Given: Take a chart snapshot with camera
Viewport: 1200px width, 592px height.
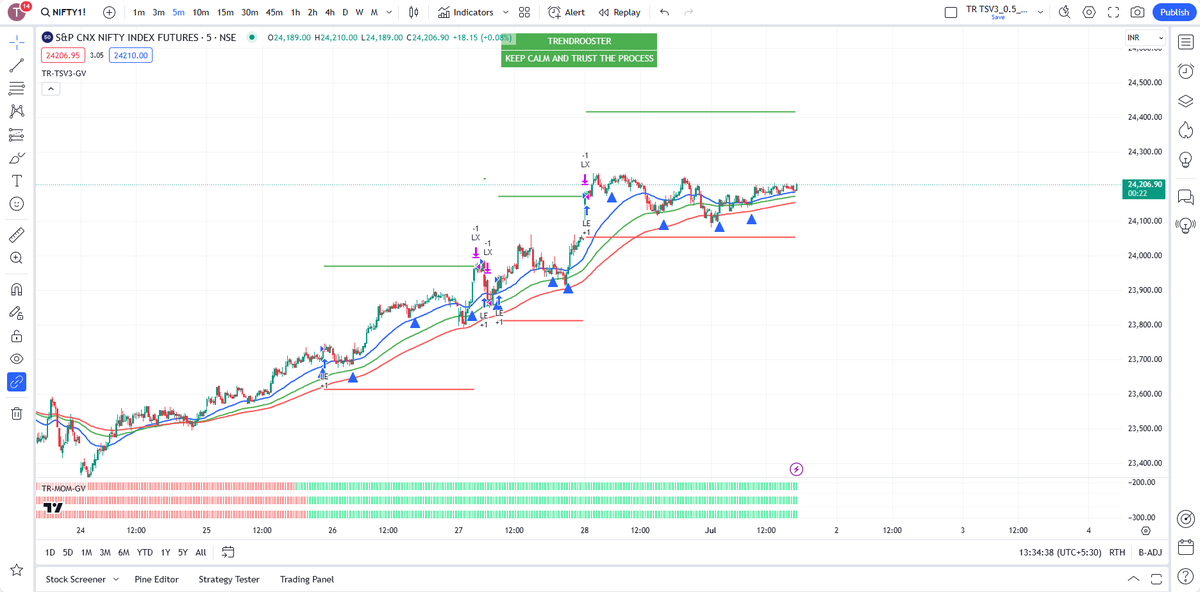Looking at the screenshot, I should pos(1137,12).
